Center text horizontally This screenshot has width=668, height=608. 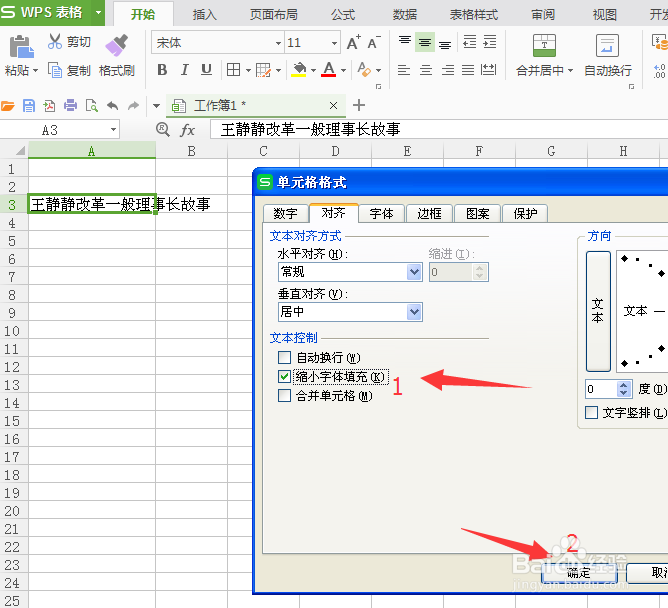pos(426,70)
